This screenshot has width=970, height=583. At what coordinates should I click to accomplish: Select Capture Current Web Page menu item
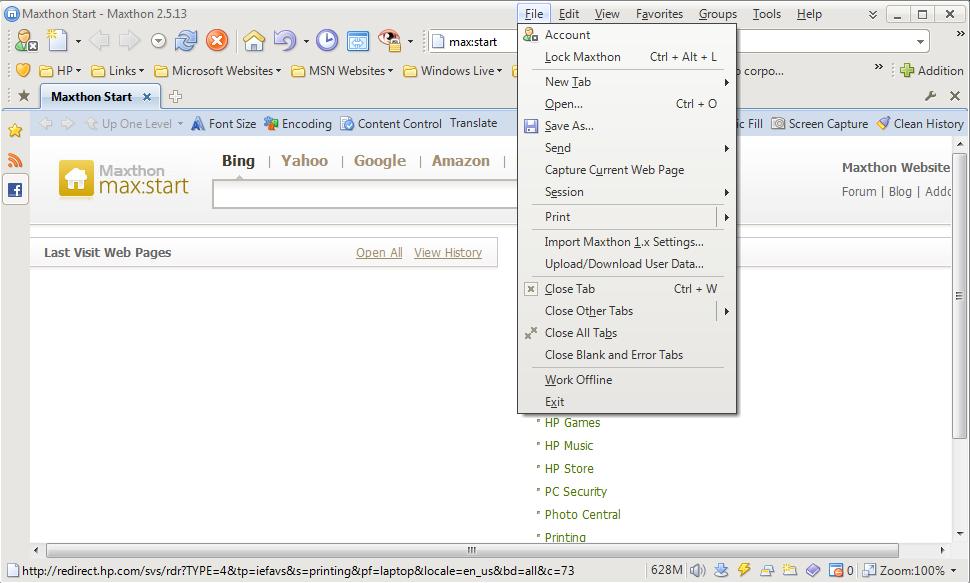614,170
